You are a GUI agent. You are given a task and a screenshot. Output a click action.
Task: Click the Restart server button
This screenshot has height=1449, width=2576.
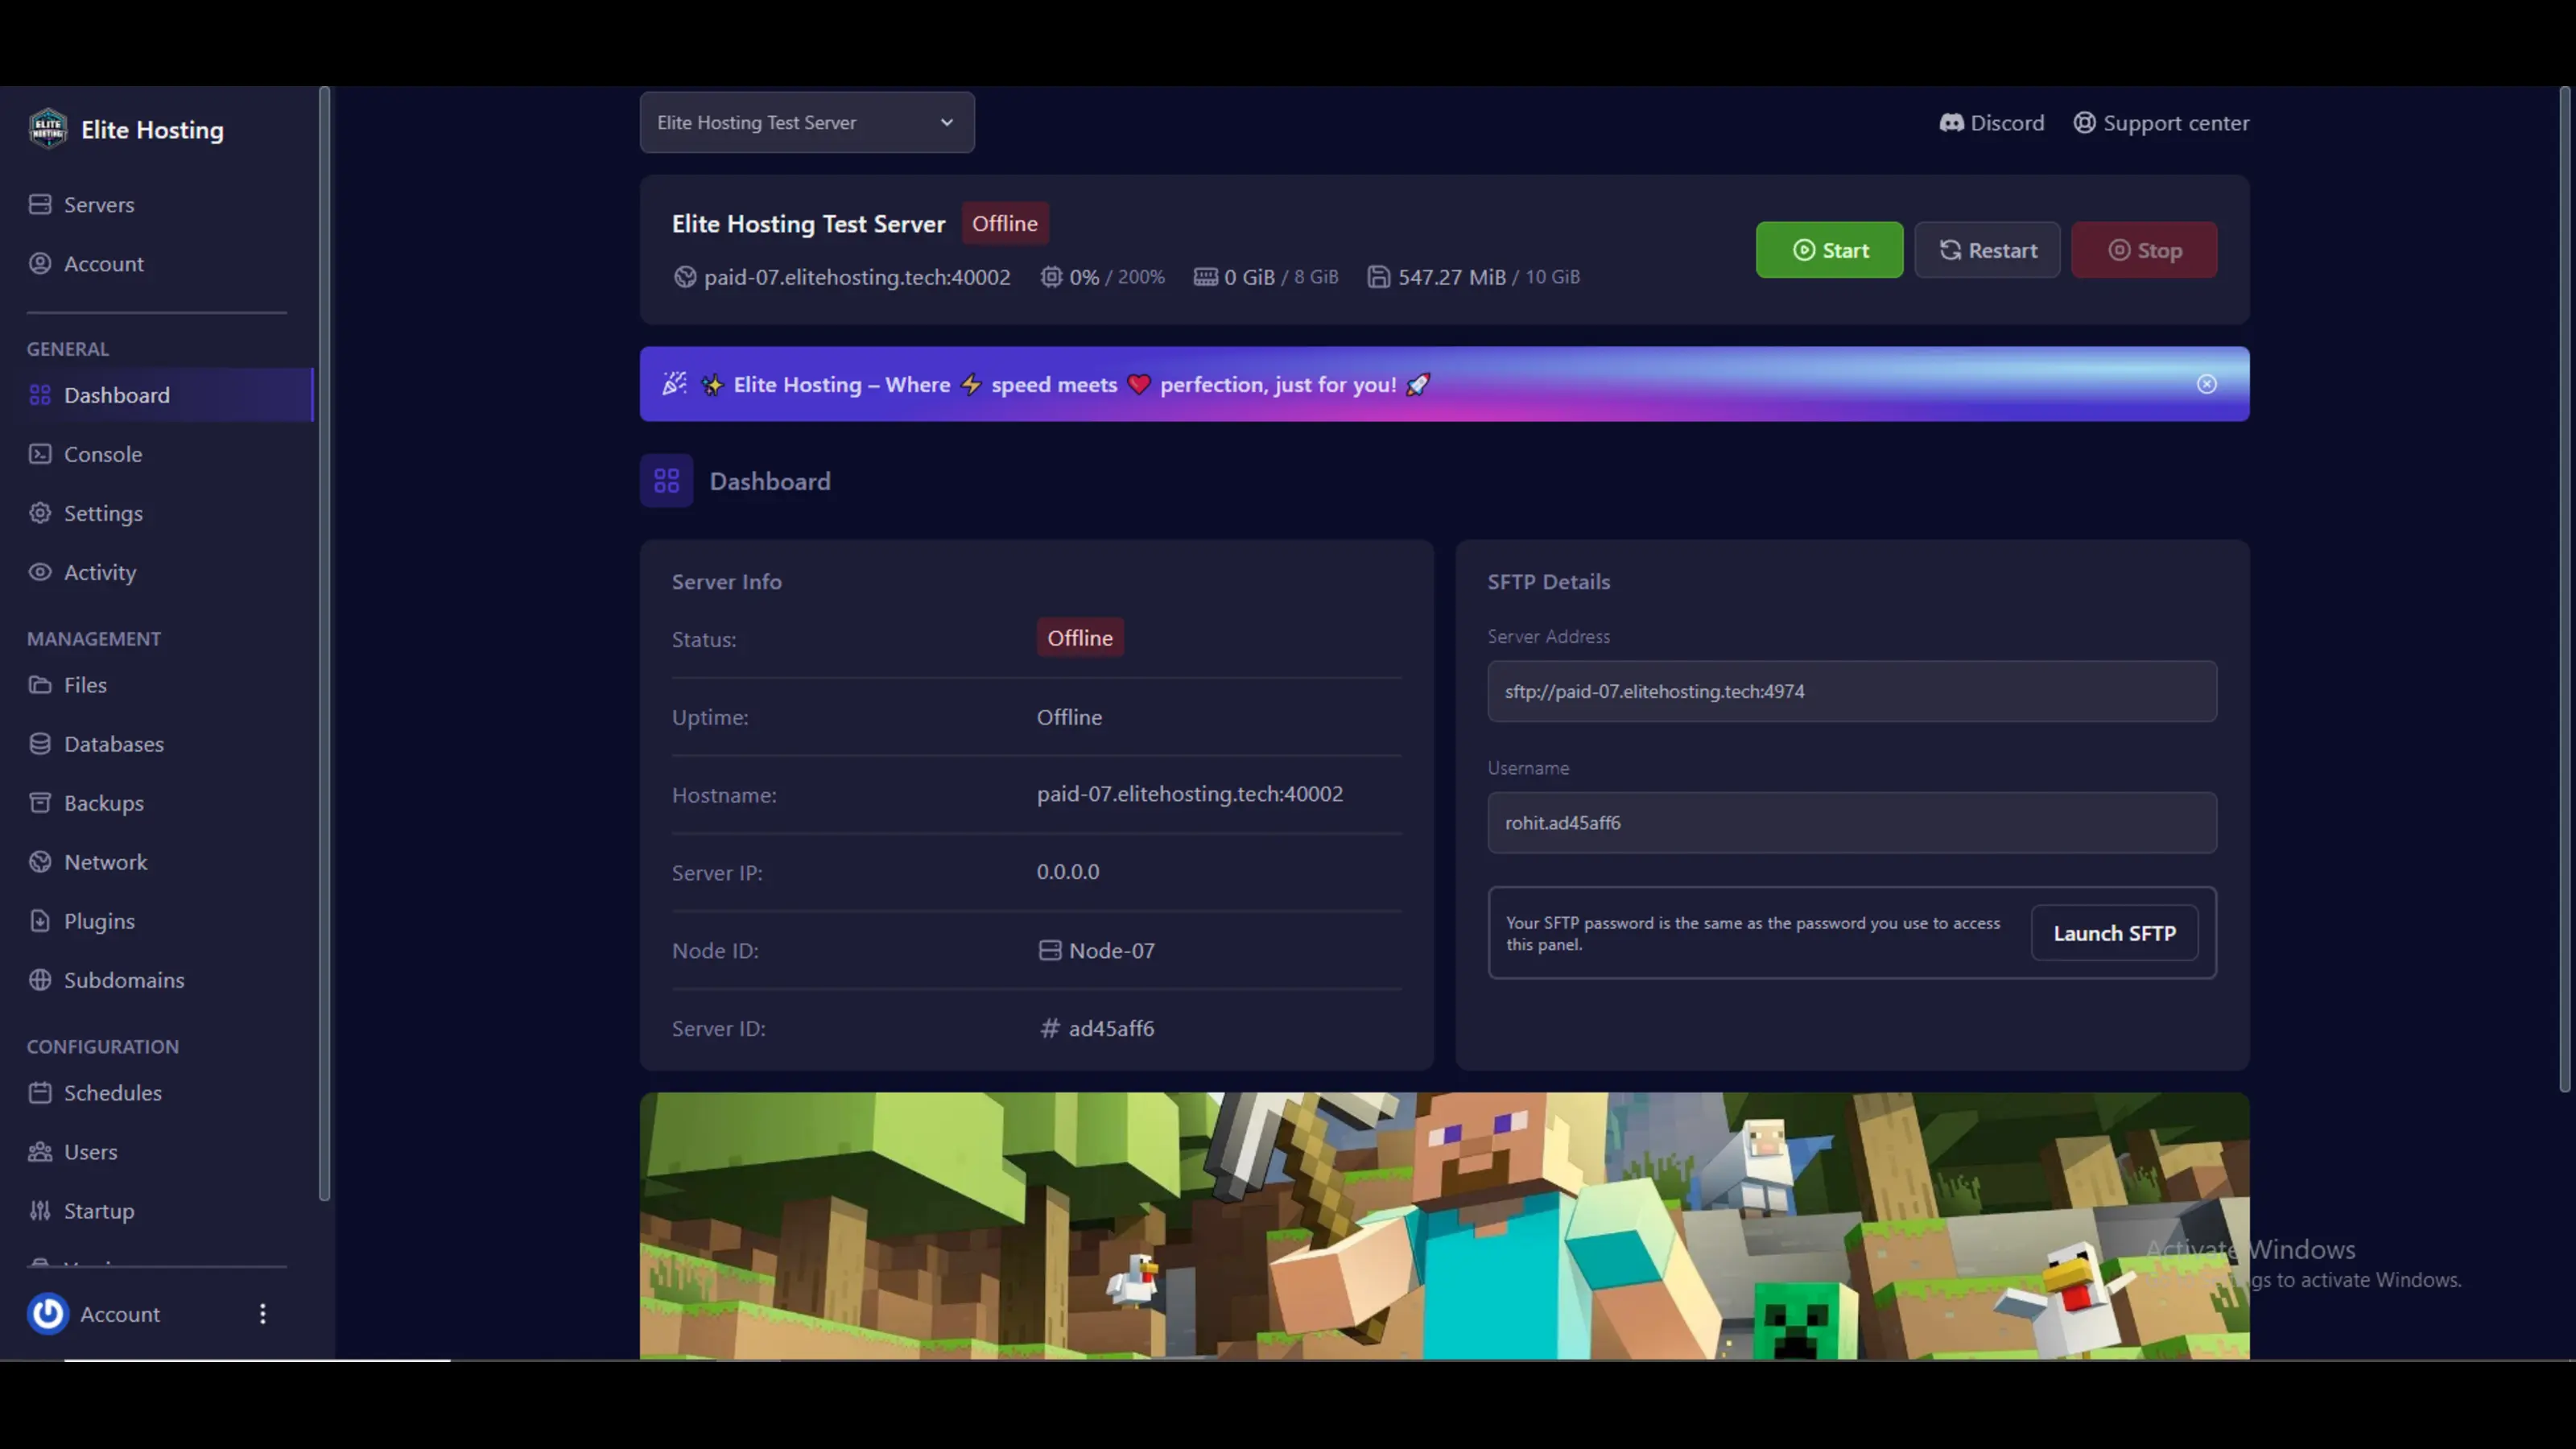1986,250
